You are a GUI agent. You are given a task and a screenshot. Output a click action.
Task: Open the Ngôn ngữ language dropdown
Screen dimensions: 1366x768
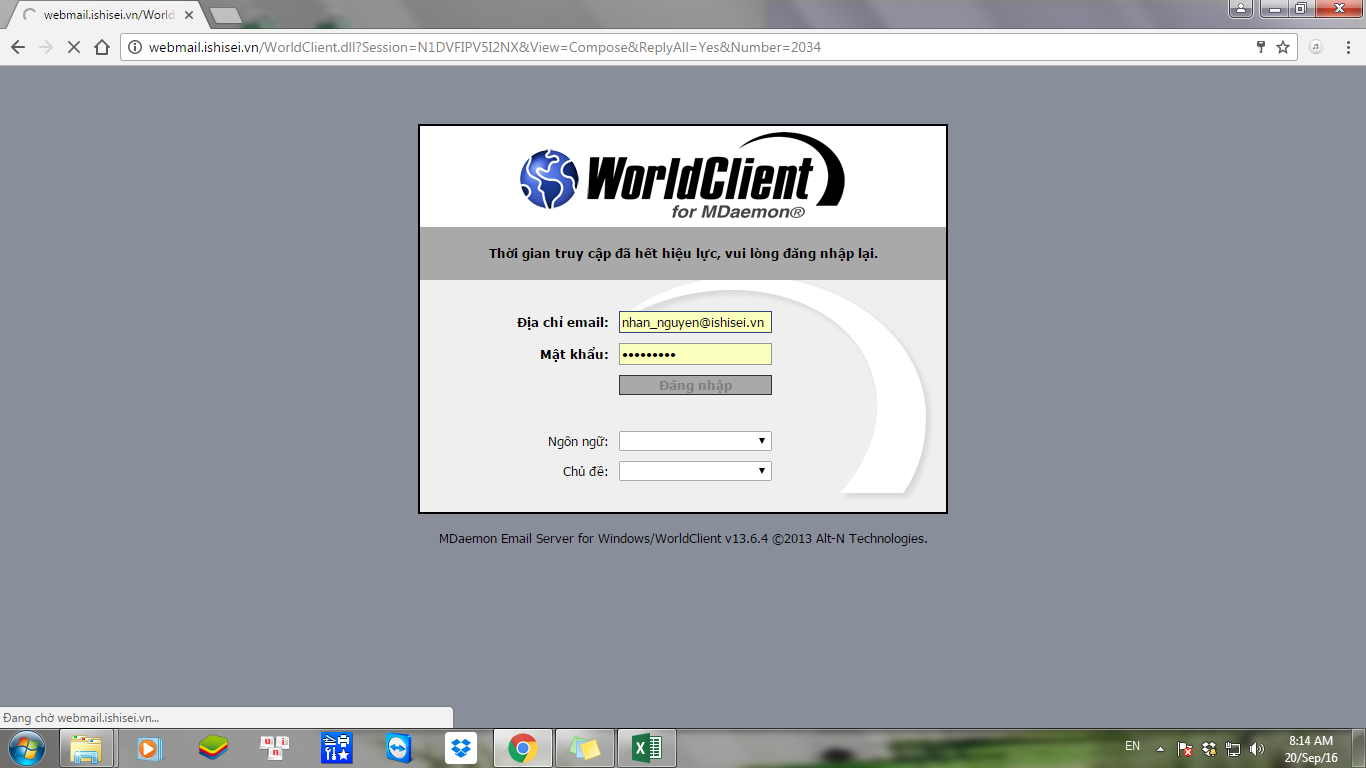(695, 441)
